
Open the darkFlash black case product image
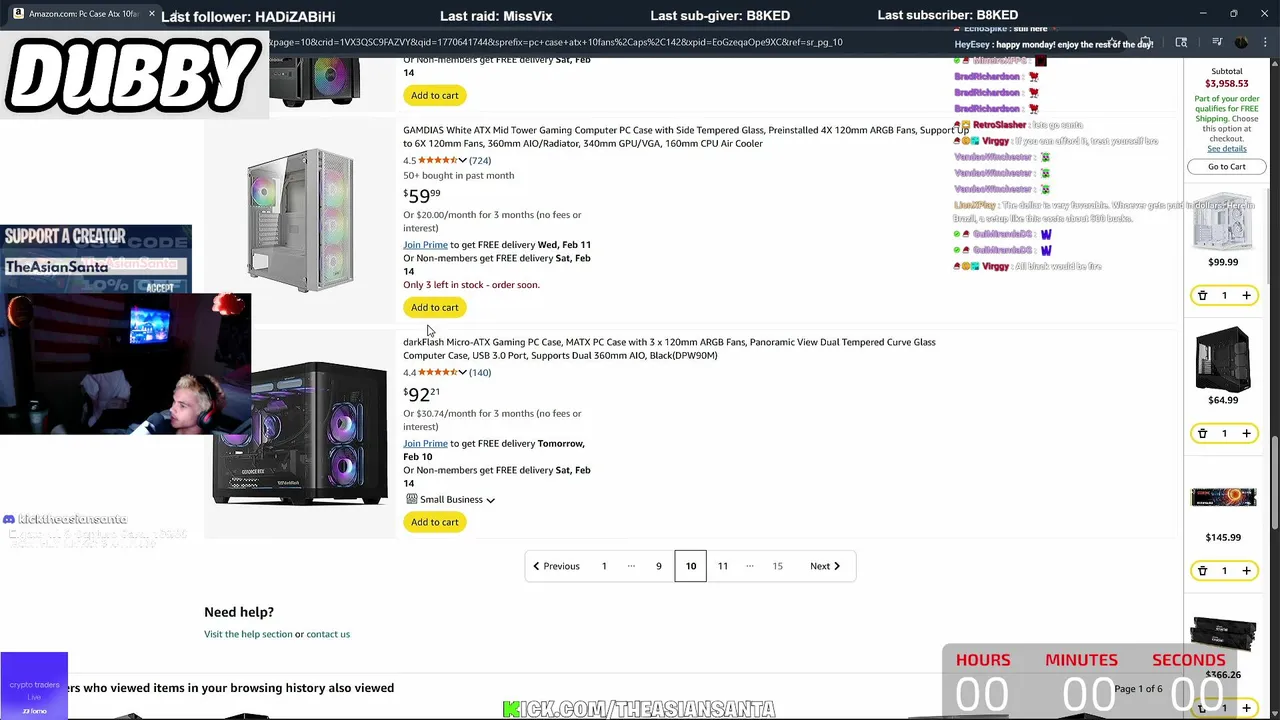tap(300, 435)
